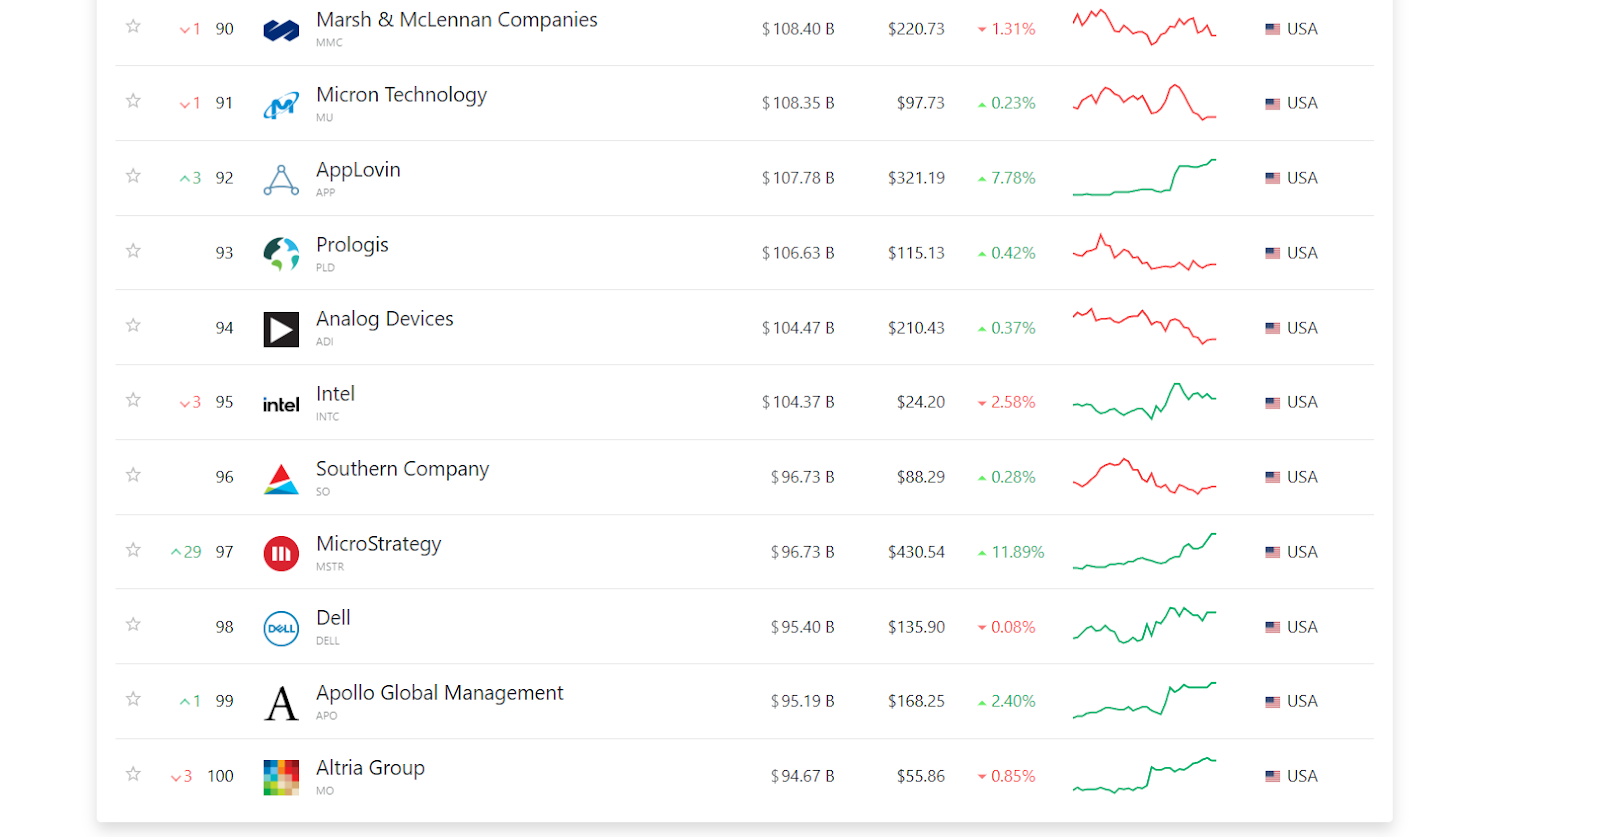
Task: Click the USA flag in Altria Group row
Action: [1272, 776]
